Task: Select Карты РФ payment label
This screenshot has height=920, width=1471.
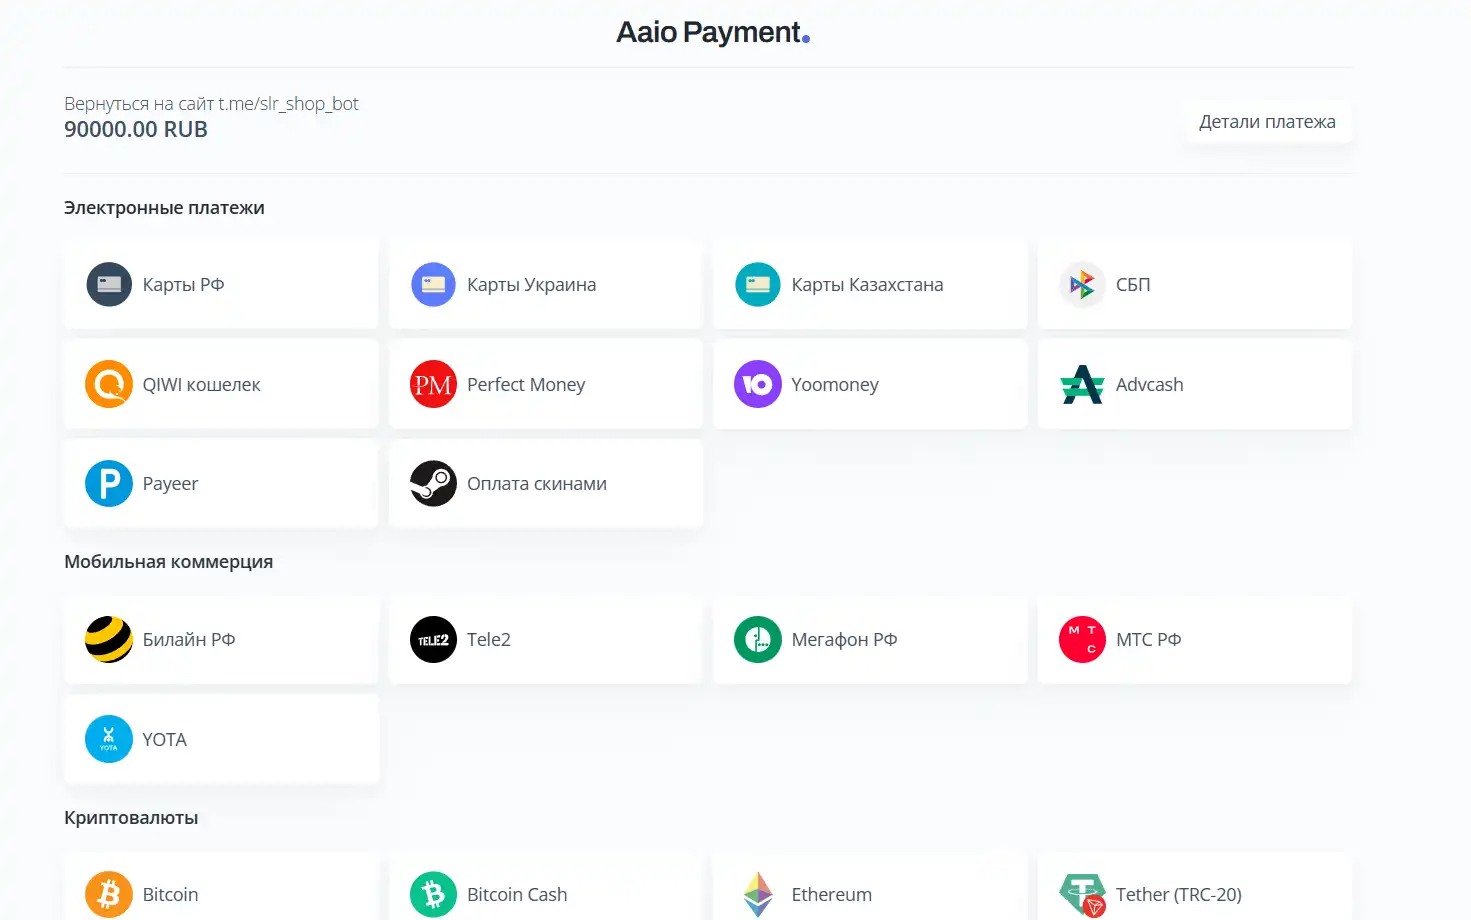Action: coord(183,285)
